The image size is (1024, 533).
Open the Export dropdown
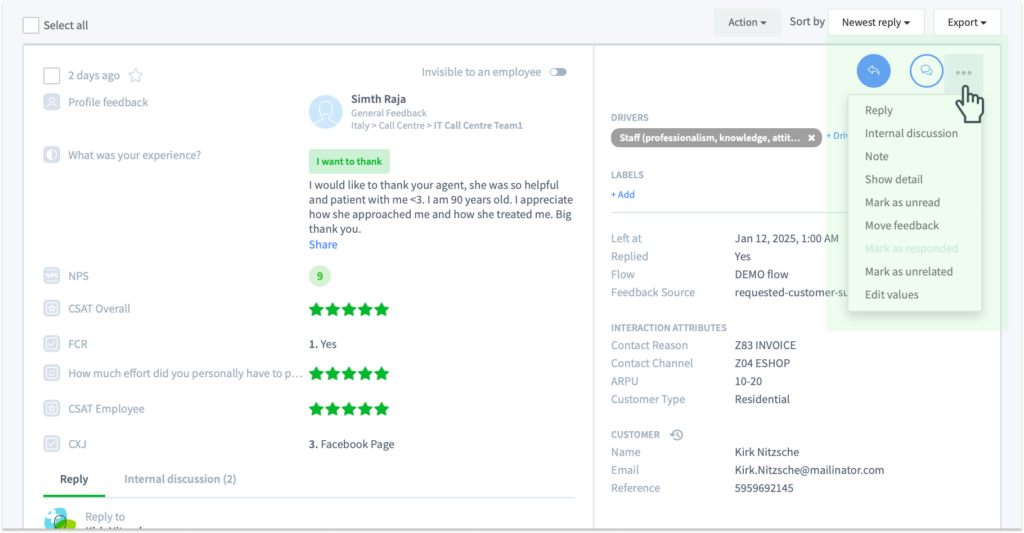pos(967,22)
